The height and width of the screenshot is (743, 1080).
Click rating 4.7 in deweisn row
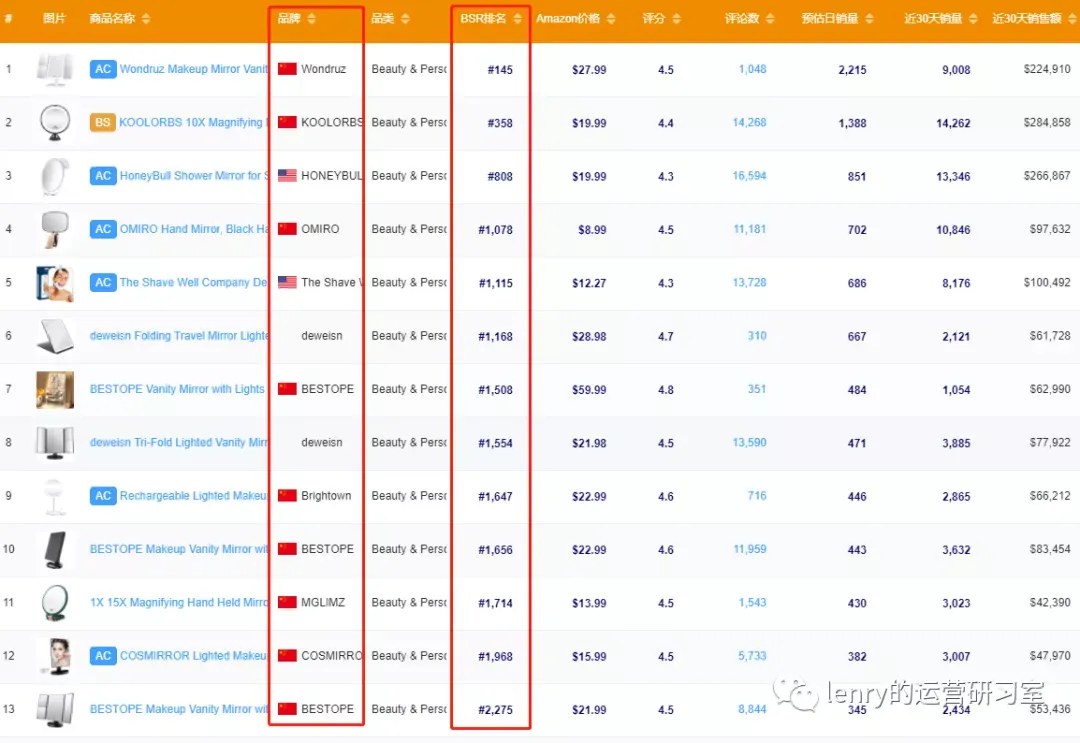tap(665, 337)
